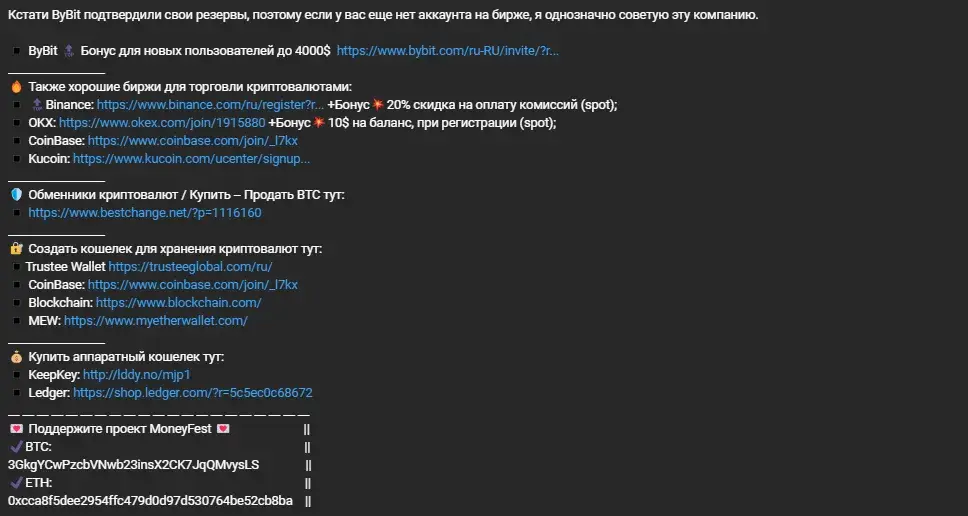Viewport: 968px width, 516px height.
Task: Click the checkmark icon beside ETH
Action: 17,482
